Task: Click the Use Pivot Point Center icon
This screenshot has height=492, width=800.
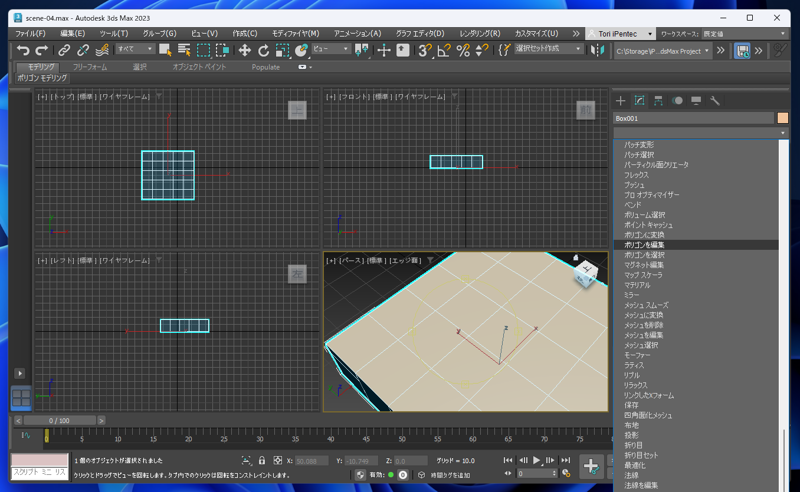Action: point(362,50)
